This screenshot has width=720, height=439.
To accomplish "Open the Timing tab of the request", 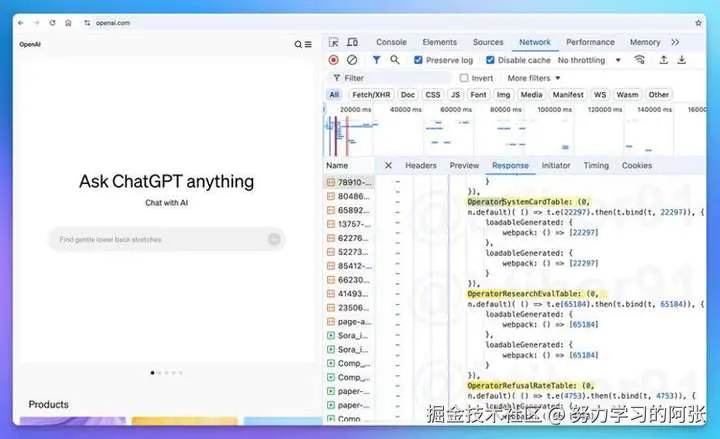I will tap(596, 165).
